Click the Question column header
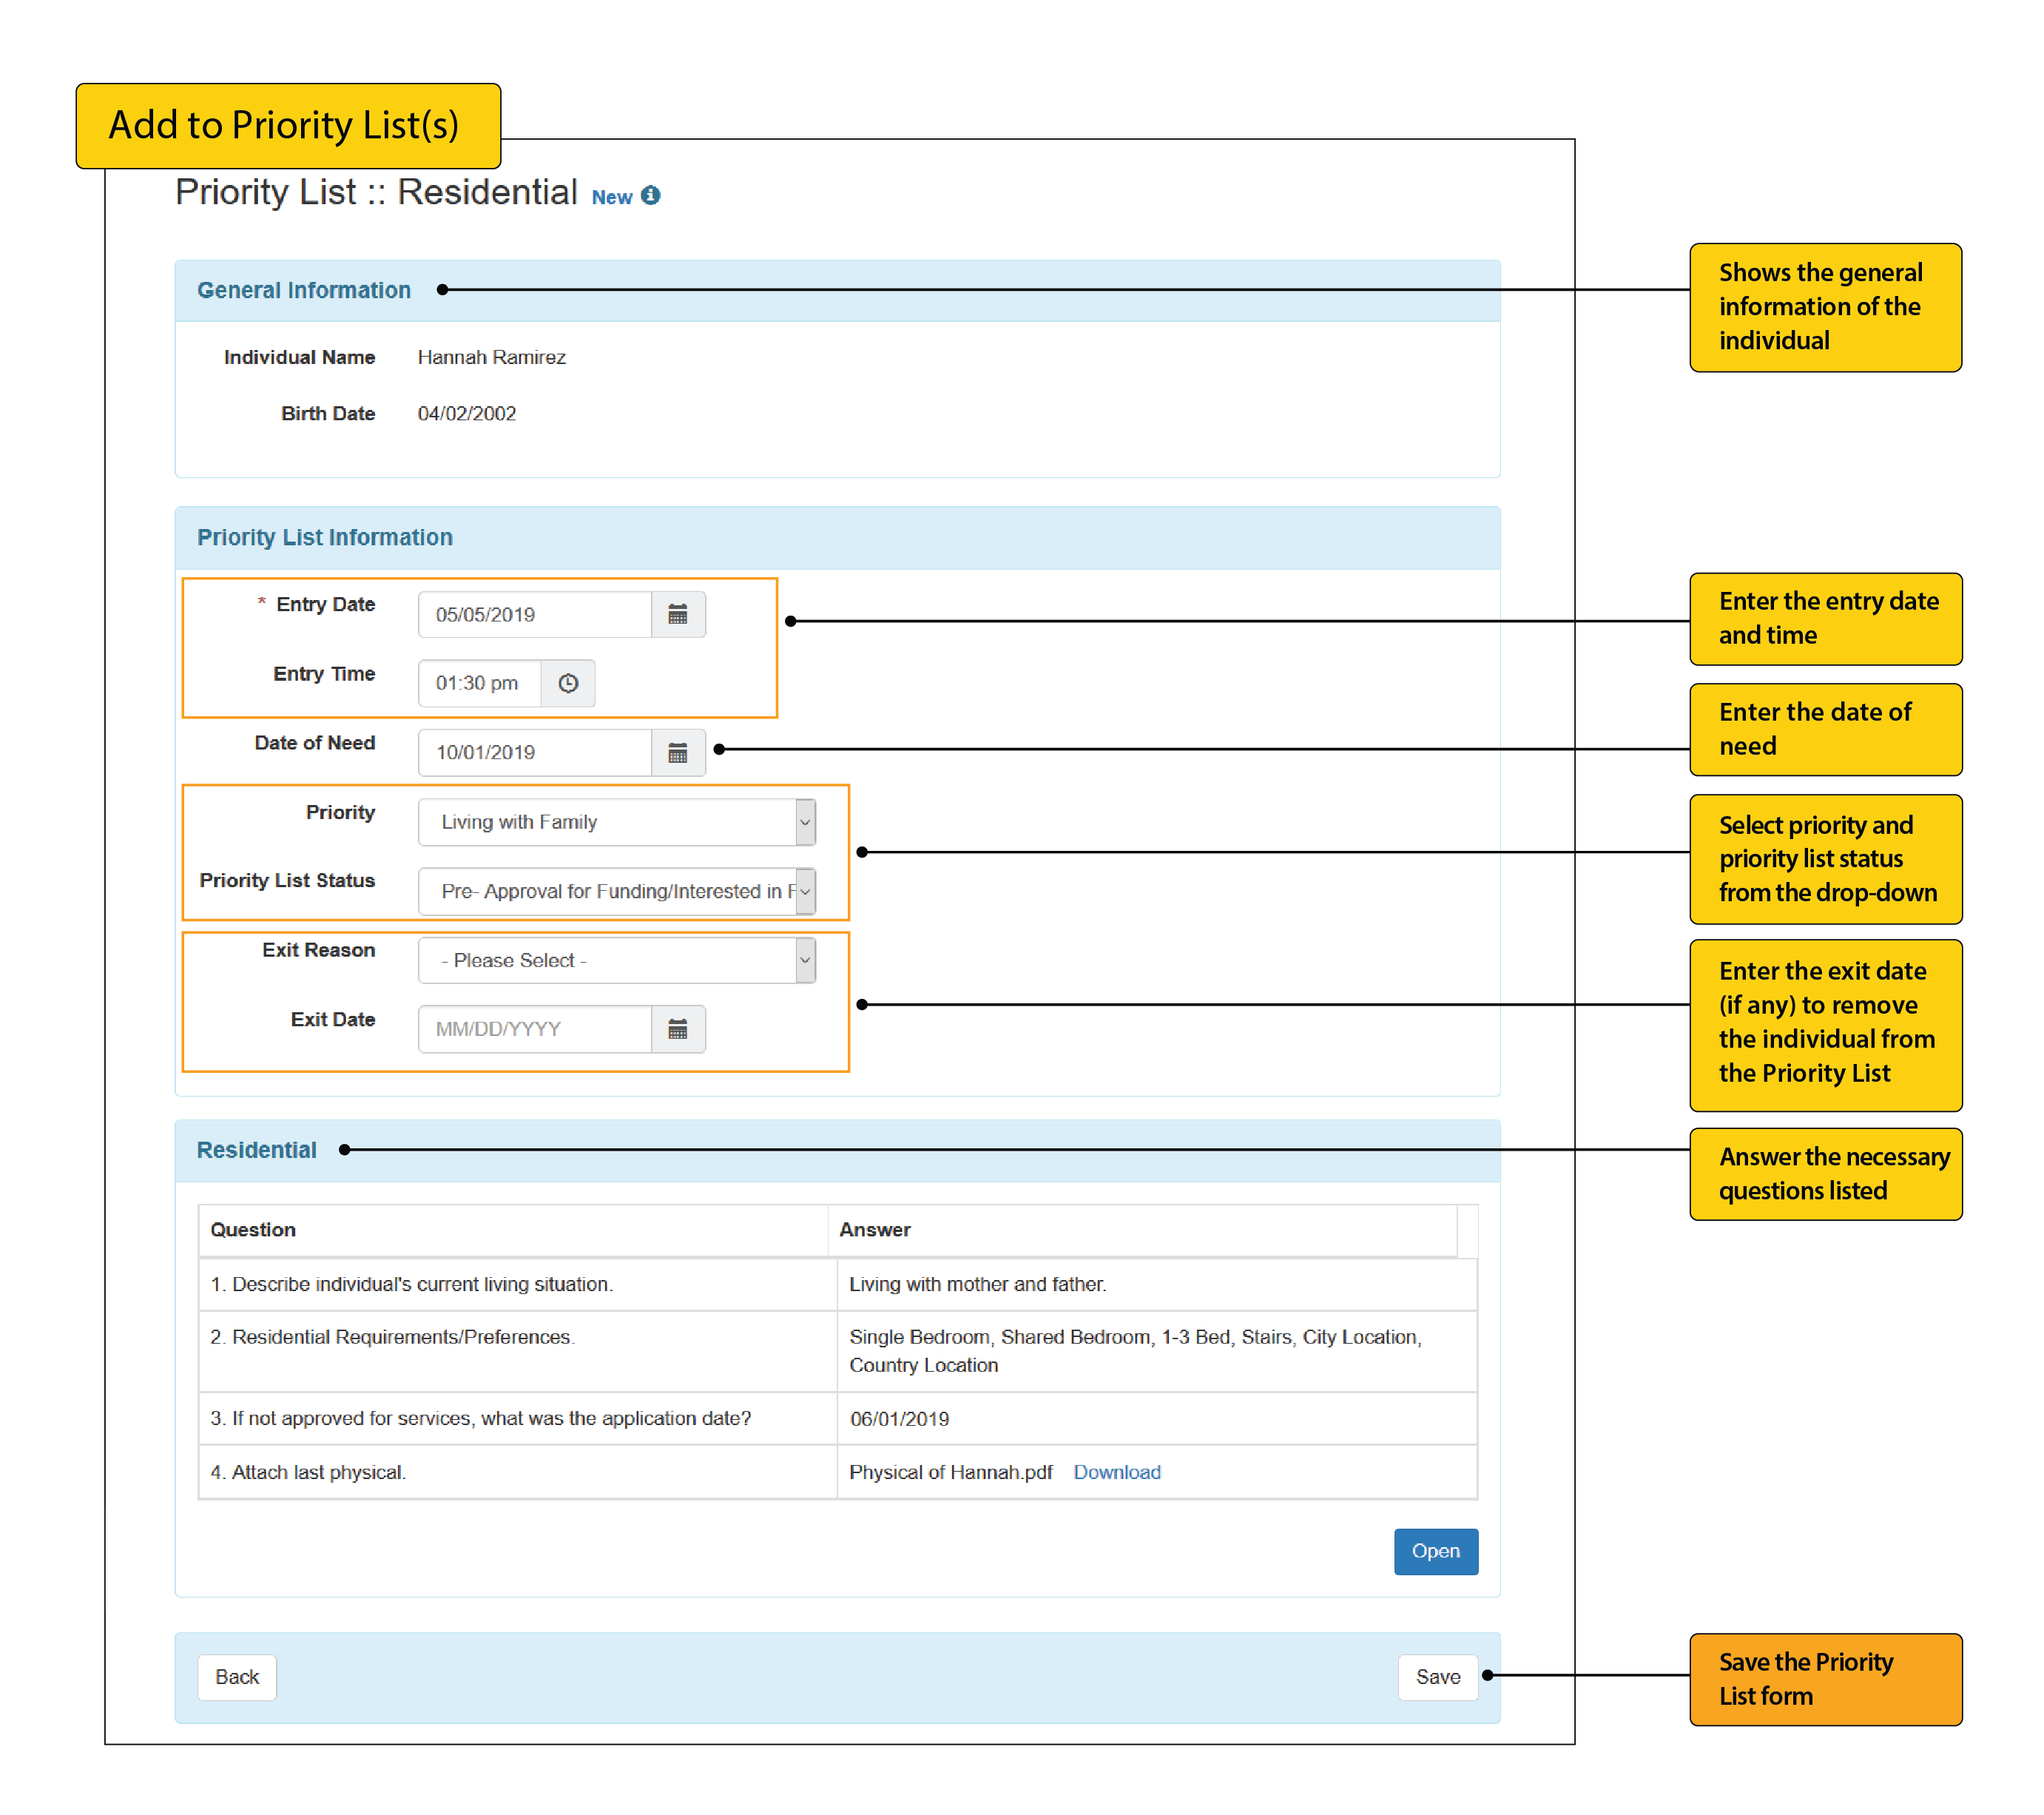2044x1815 pixels. (253, 1229)
